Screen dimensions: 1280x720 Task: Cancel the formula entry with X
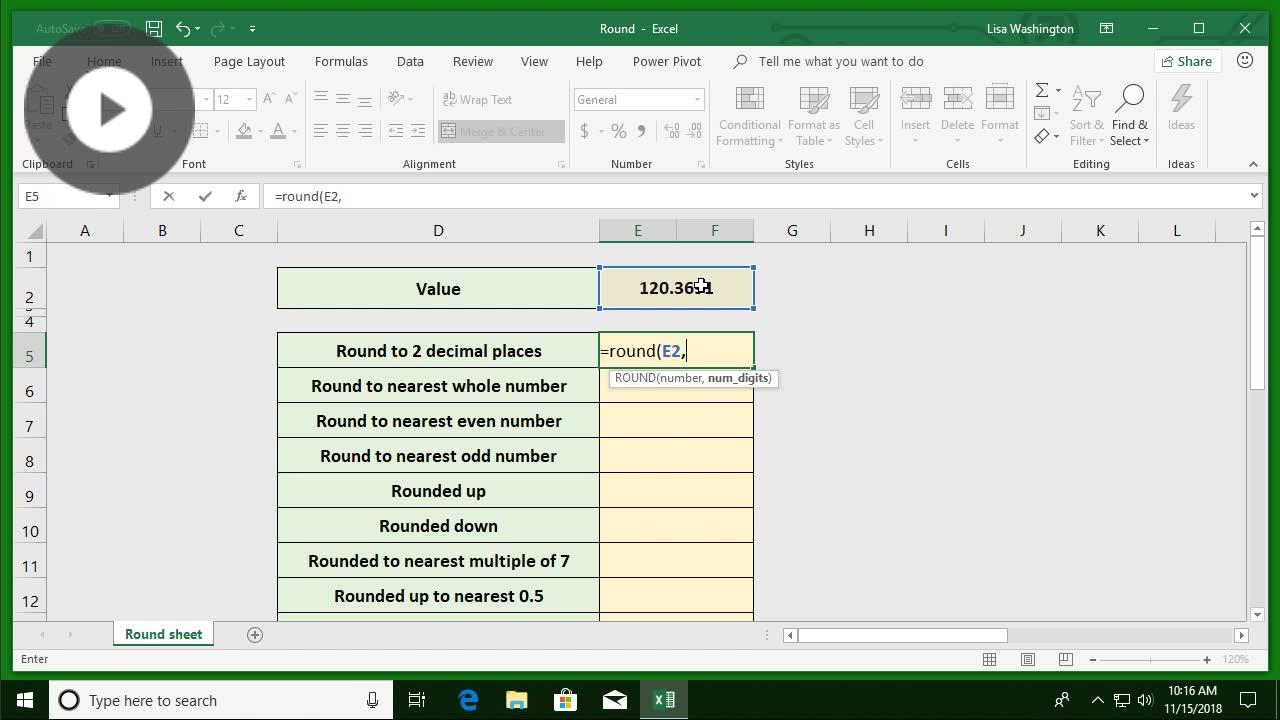[169, 196]
